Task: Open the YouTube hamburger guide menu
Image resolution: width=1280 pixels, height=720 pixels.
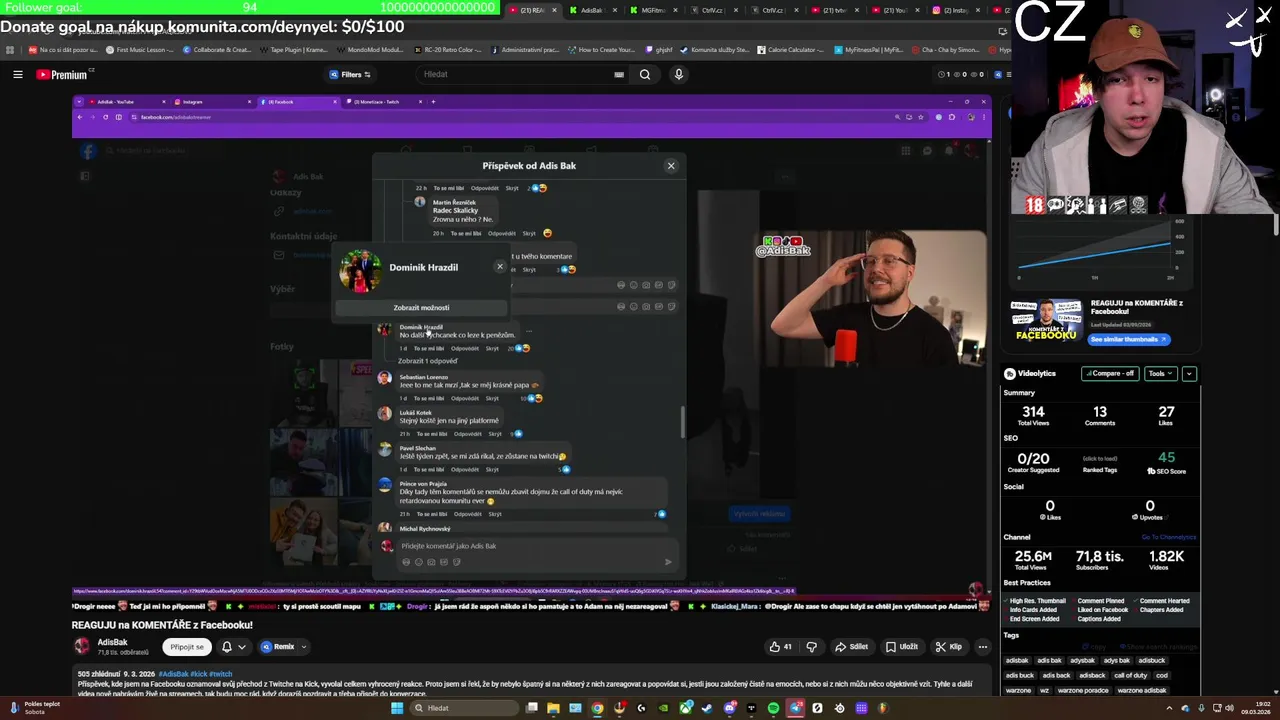Action: click(18, 74)
